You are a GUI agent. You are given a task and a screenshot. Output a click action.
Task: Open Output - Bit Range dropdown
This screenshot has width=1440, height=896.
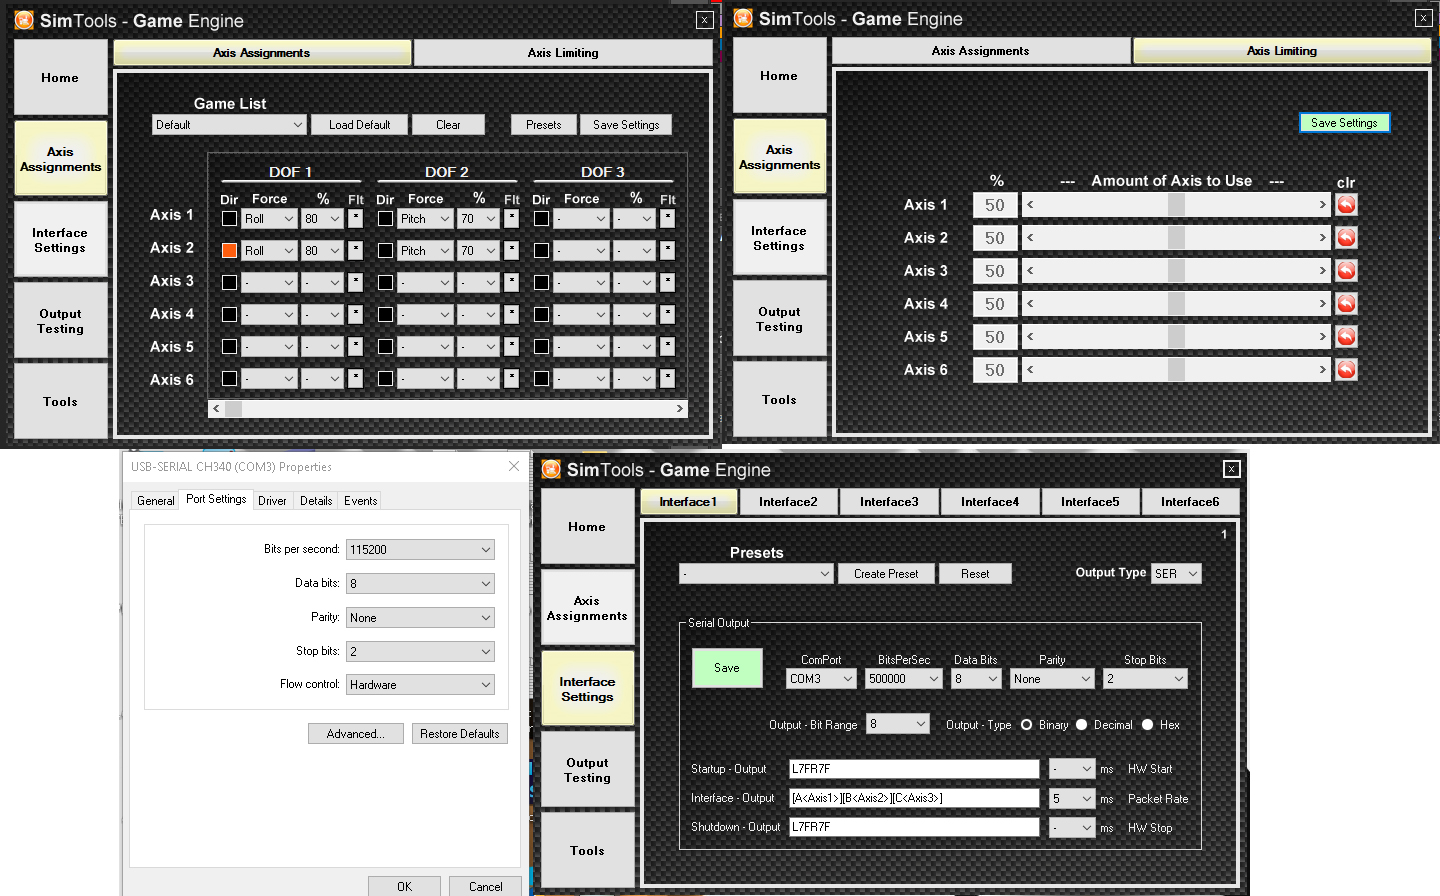coord(898,724)
